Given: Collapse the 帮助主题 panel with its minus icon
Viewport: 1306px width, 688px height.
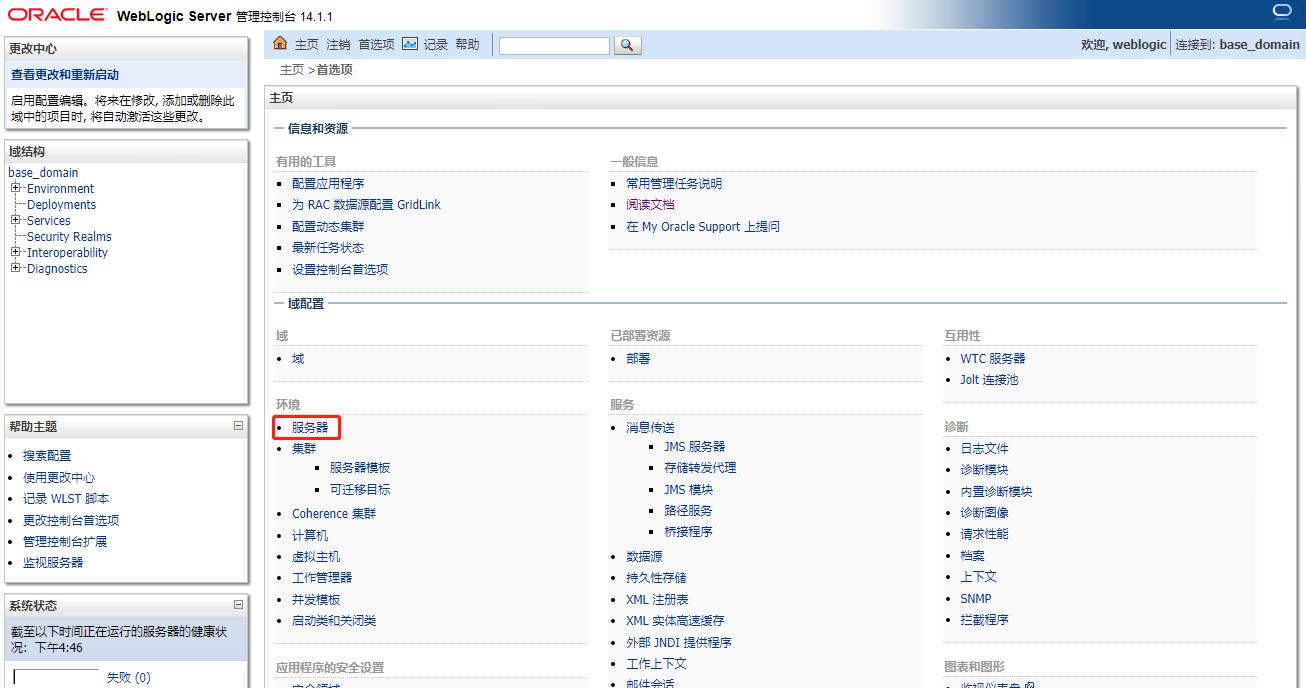Looking at the screenshot, I should pos(238,425).
